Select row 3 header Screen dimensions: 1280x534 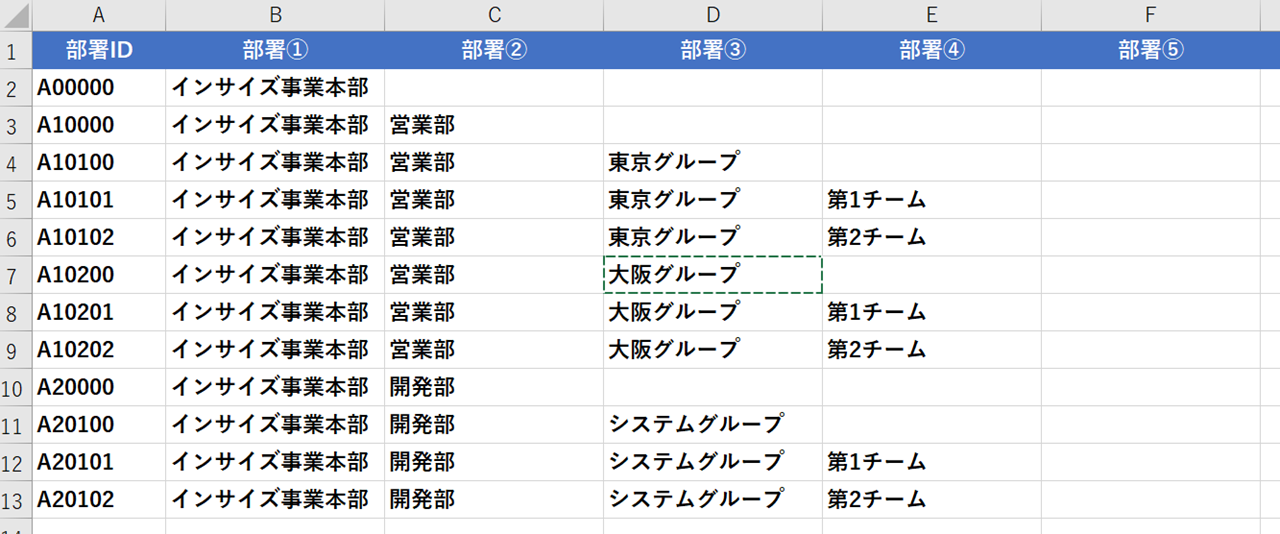[16, 125]
